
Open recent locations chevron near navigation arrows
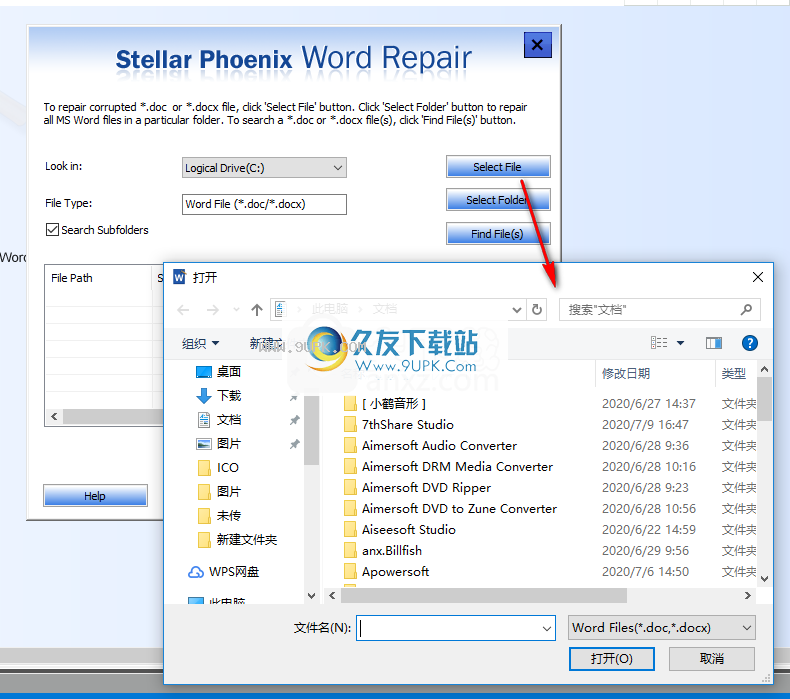point(236,309)
